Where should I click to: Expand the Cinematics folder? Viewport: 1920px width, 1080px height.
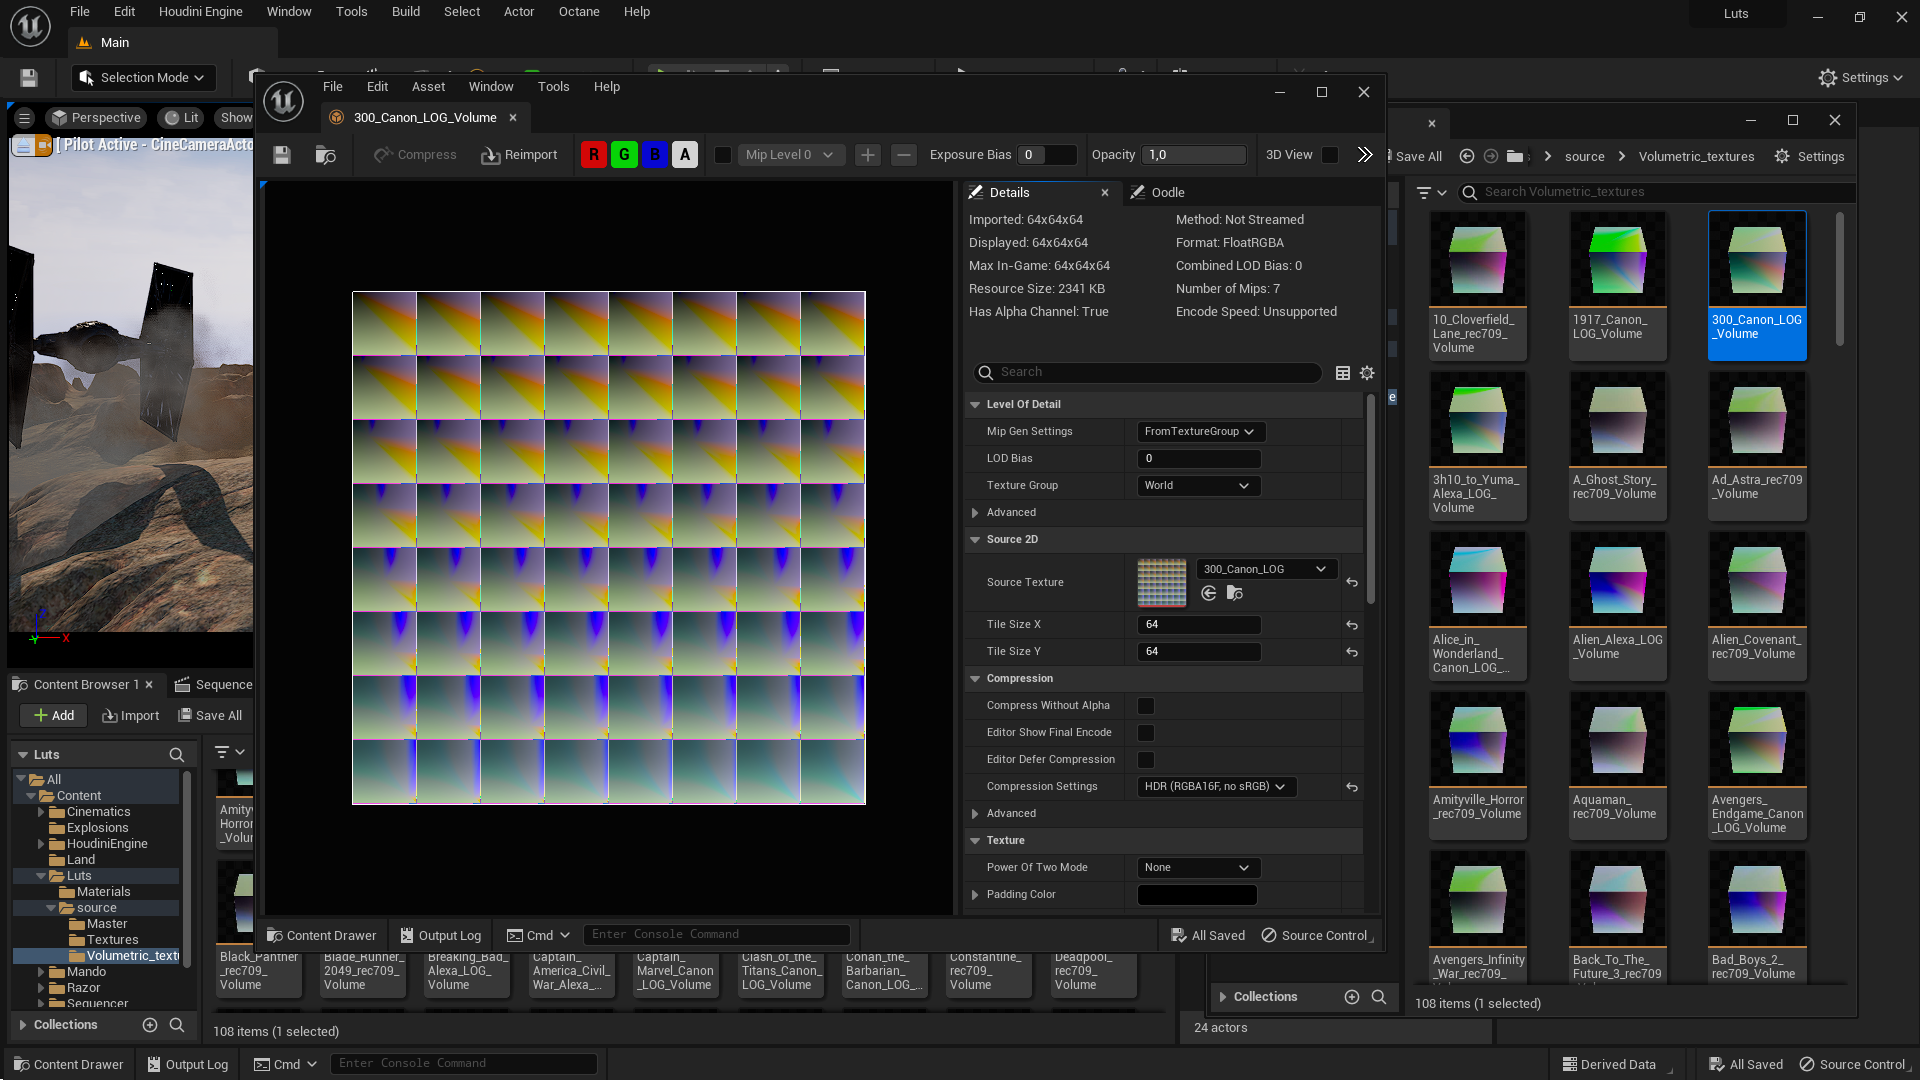pos(41,812)
